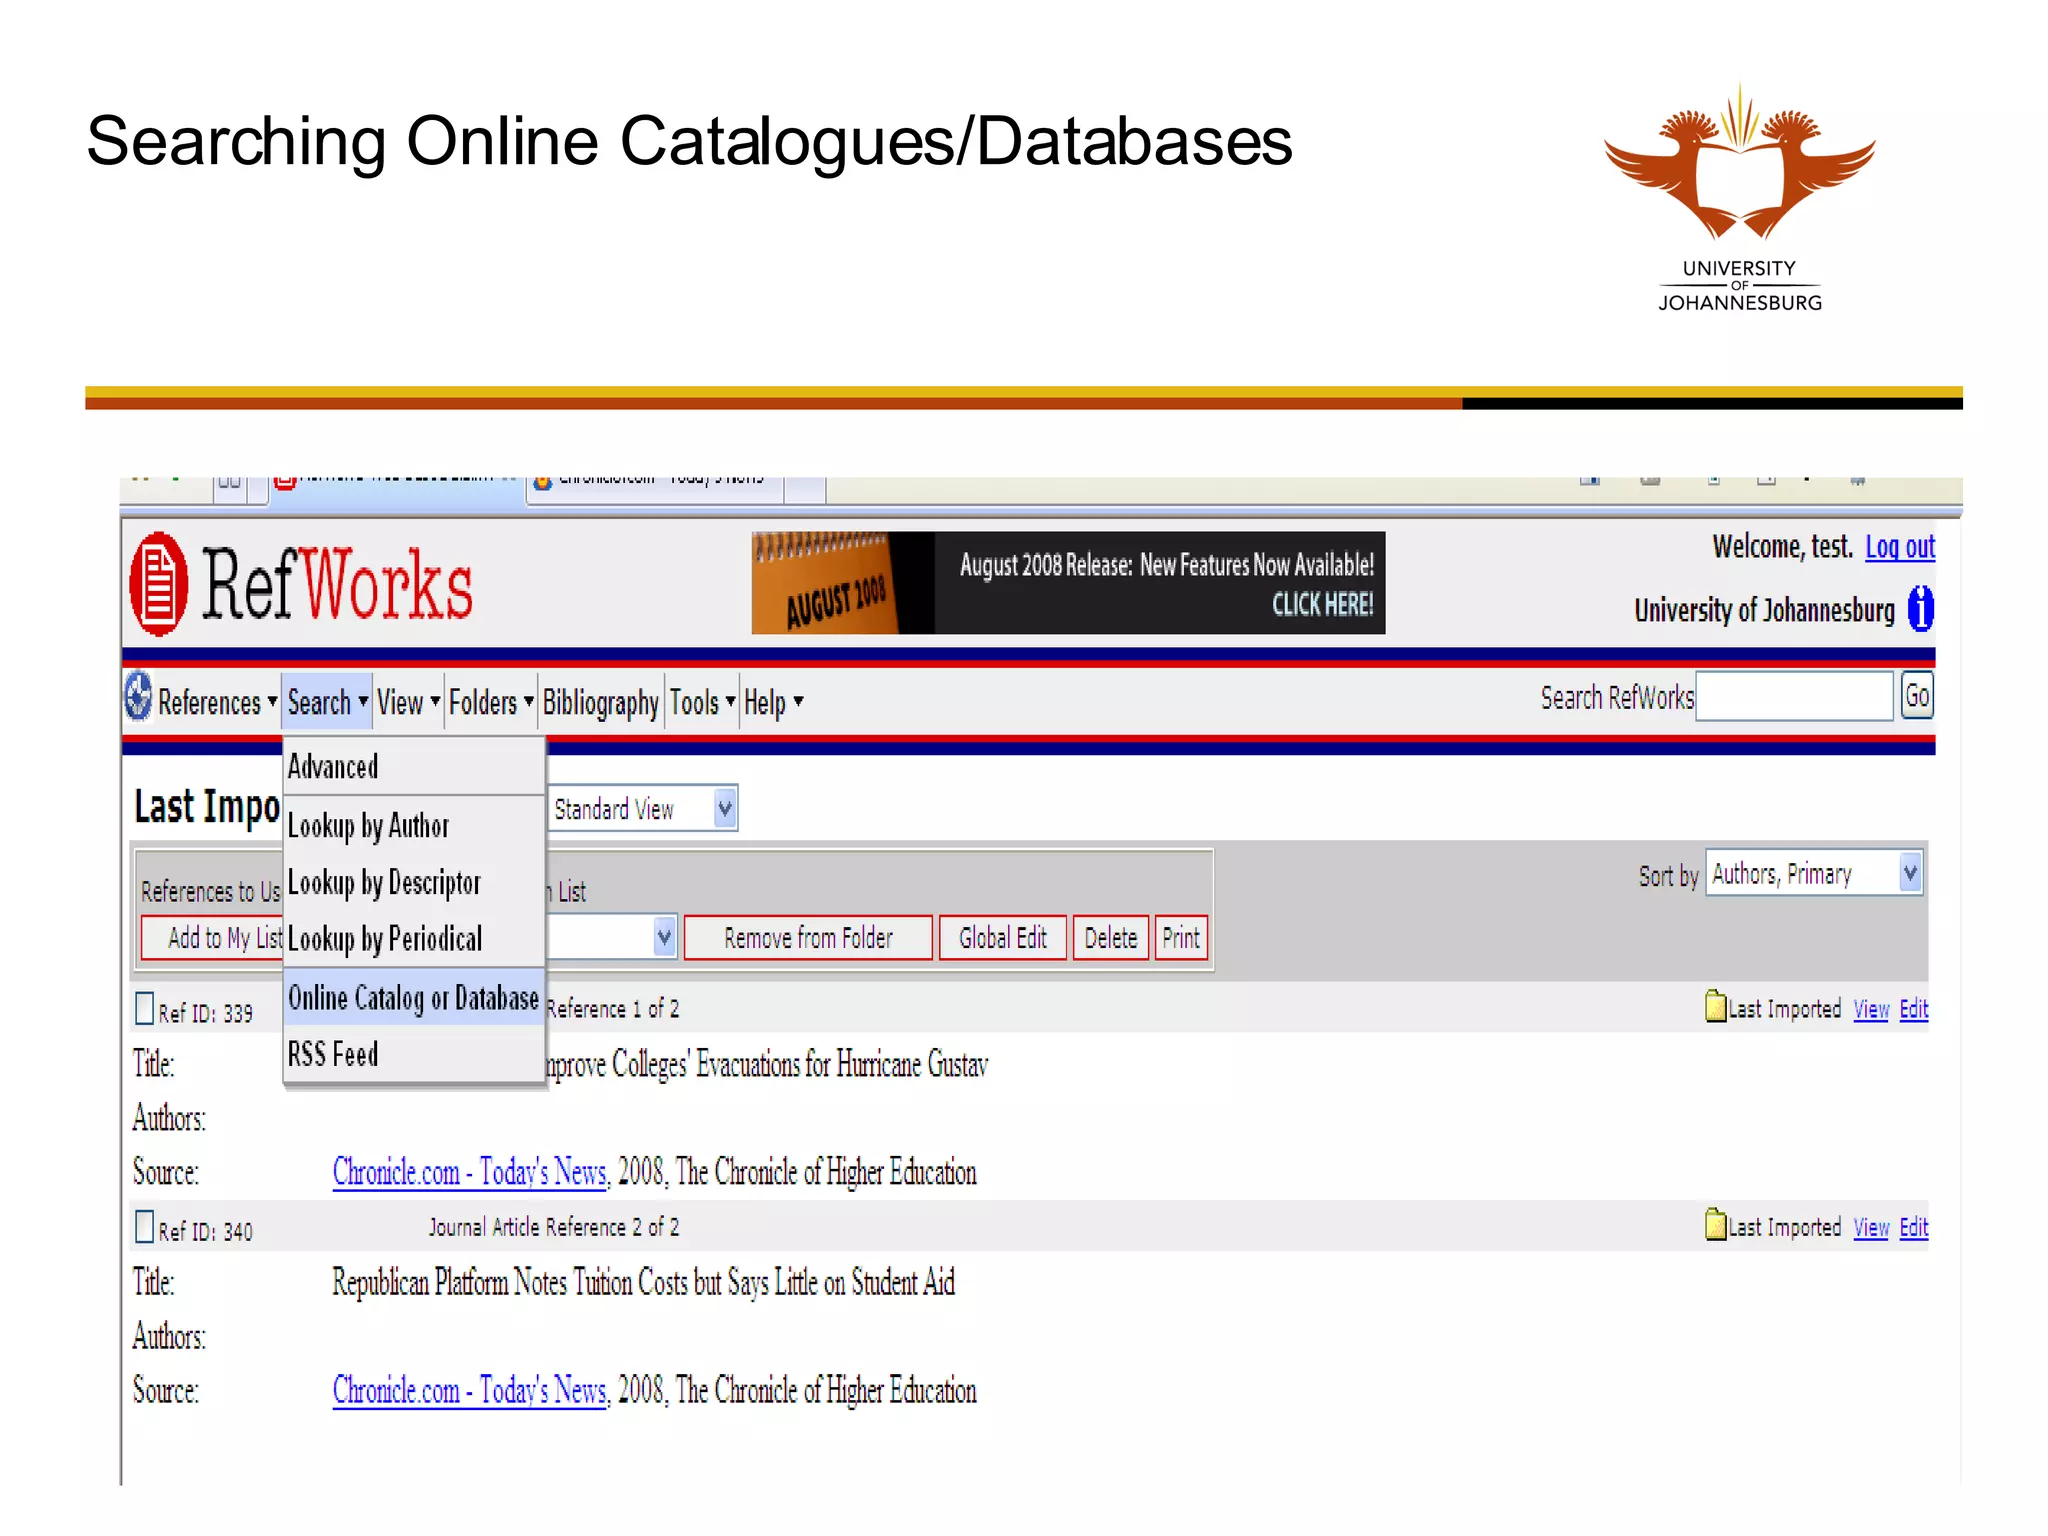
Task: Click Edit link for Ref ID 339
Action: pyautogui.click(x=1913, y=1009)
